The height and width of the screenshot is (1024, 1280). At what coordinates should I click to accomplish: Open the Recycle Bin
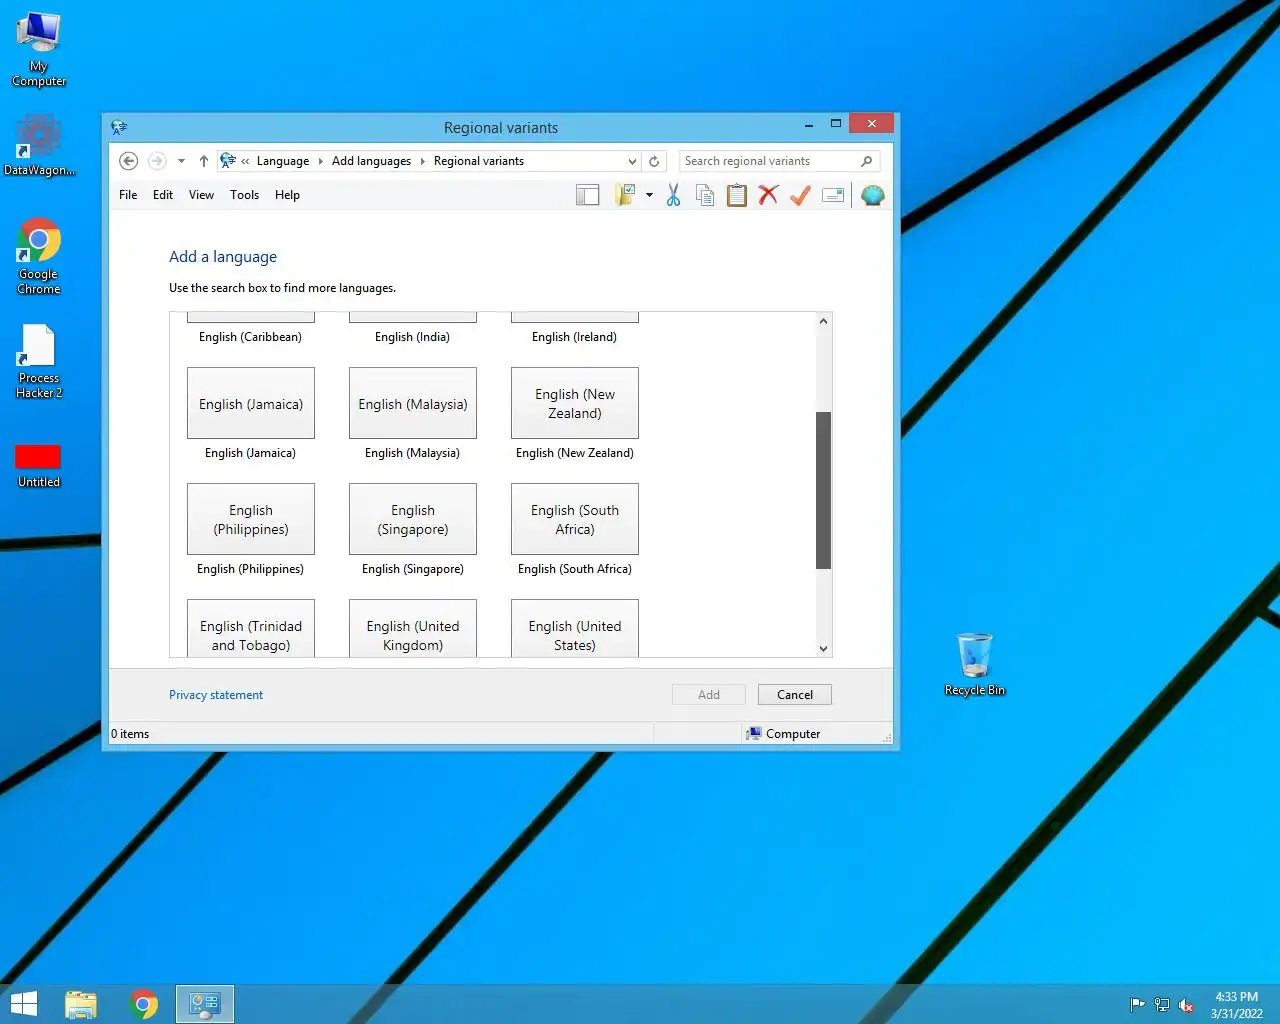click(x=975, y=664)
